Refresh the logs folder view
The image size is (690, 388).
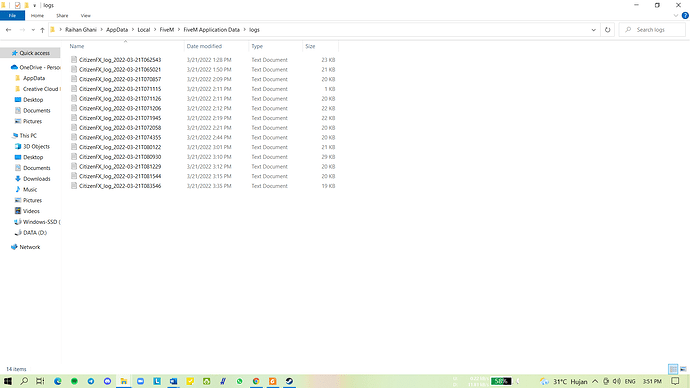click(607, 30)
